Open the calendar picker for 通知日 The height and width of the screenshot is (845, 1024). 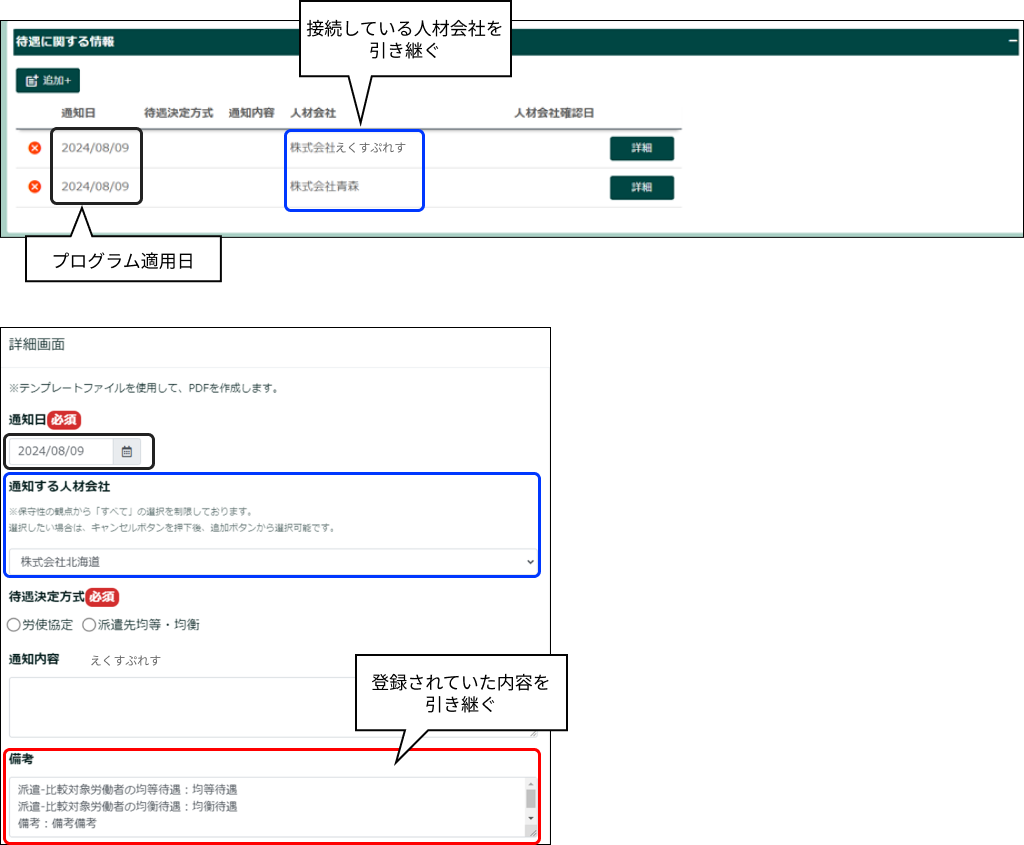(x=127, y=451)
